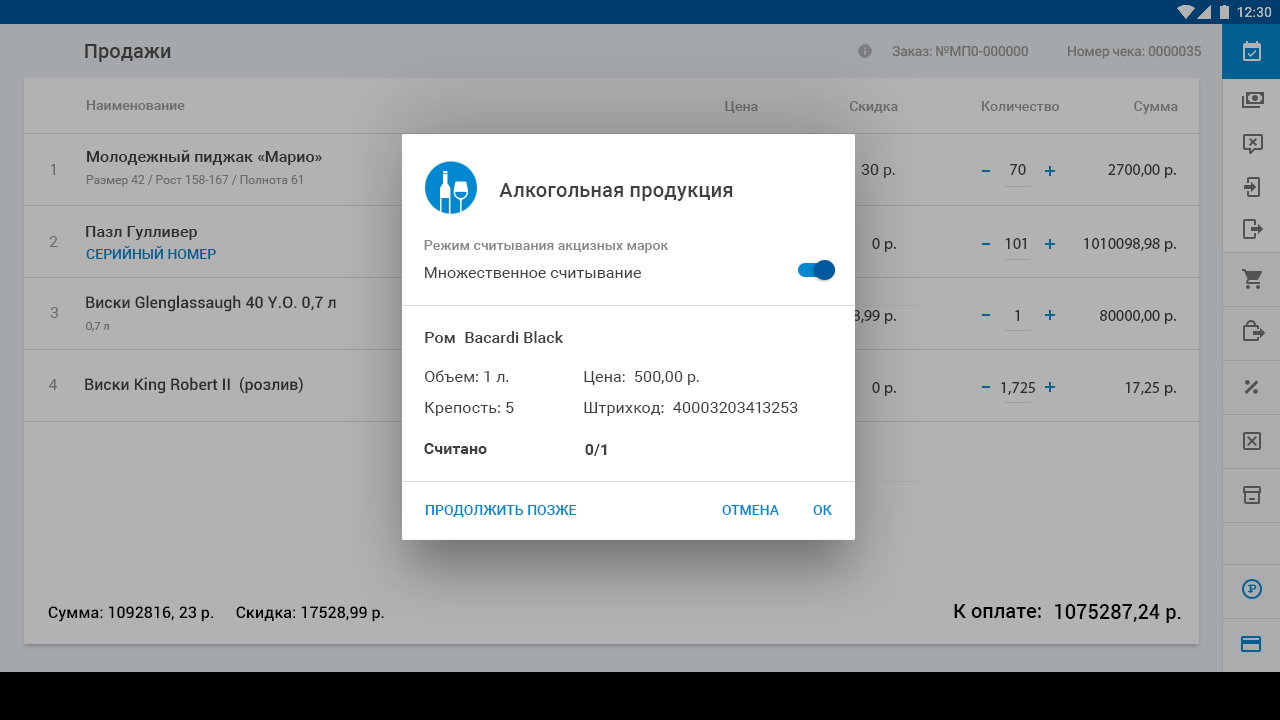Click the Цена column header
Screen dimensions: 1280x720
pos(741,106)
